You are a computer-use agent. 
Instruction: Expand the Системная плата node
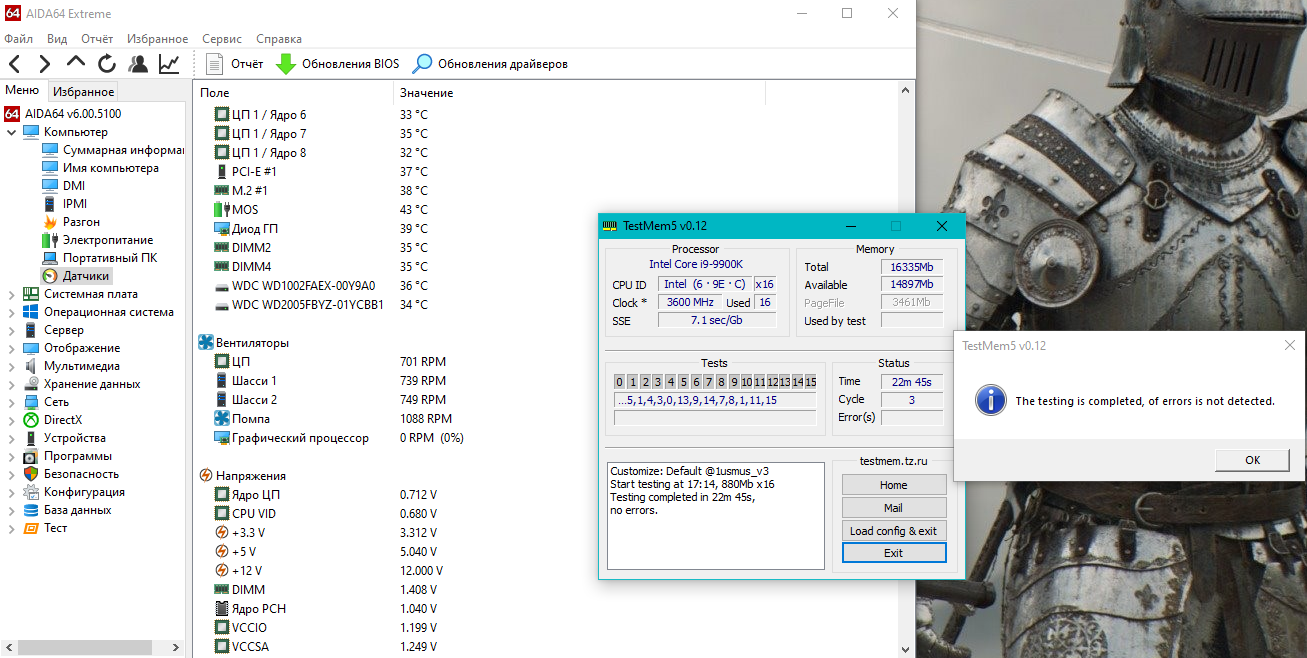[11, 294]
